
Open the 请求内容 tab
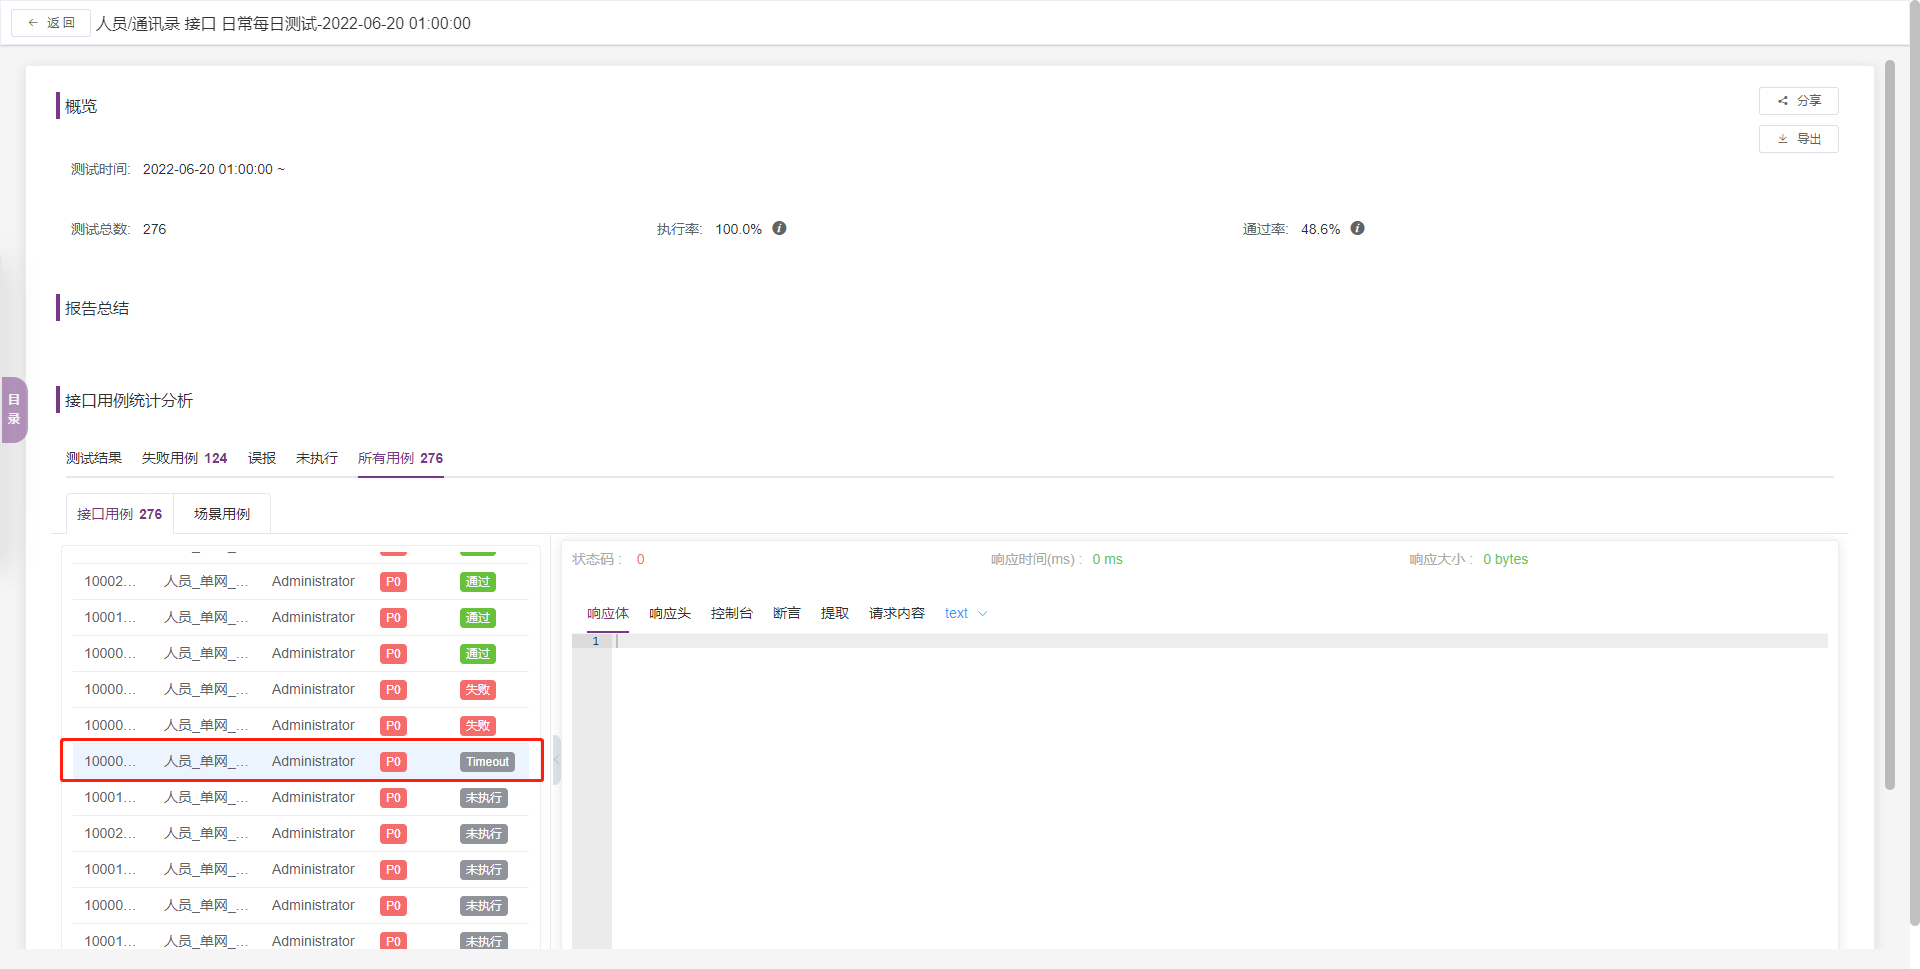[897, 614]
